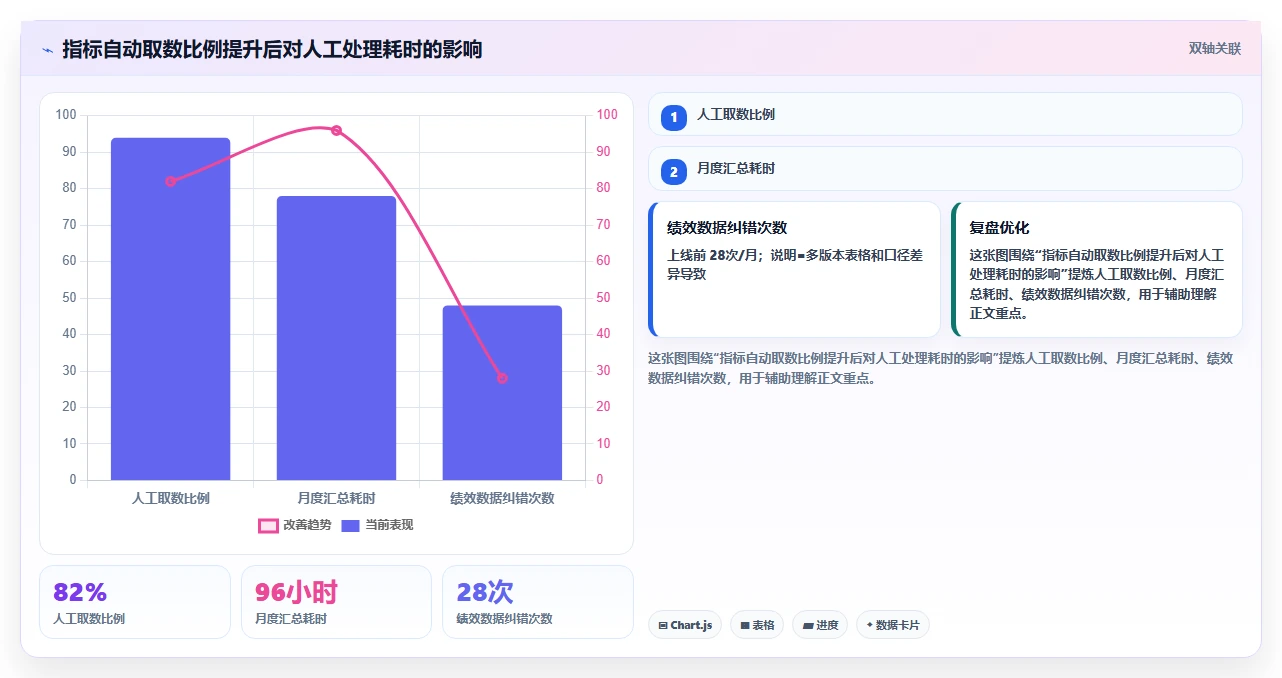The width and height of the screenshot is (1282, 678).
Task: Click the 月度汇总耗时 label under 96小时
Action: pos(291,619)
